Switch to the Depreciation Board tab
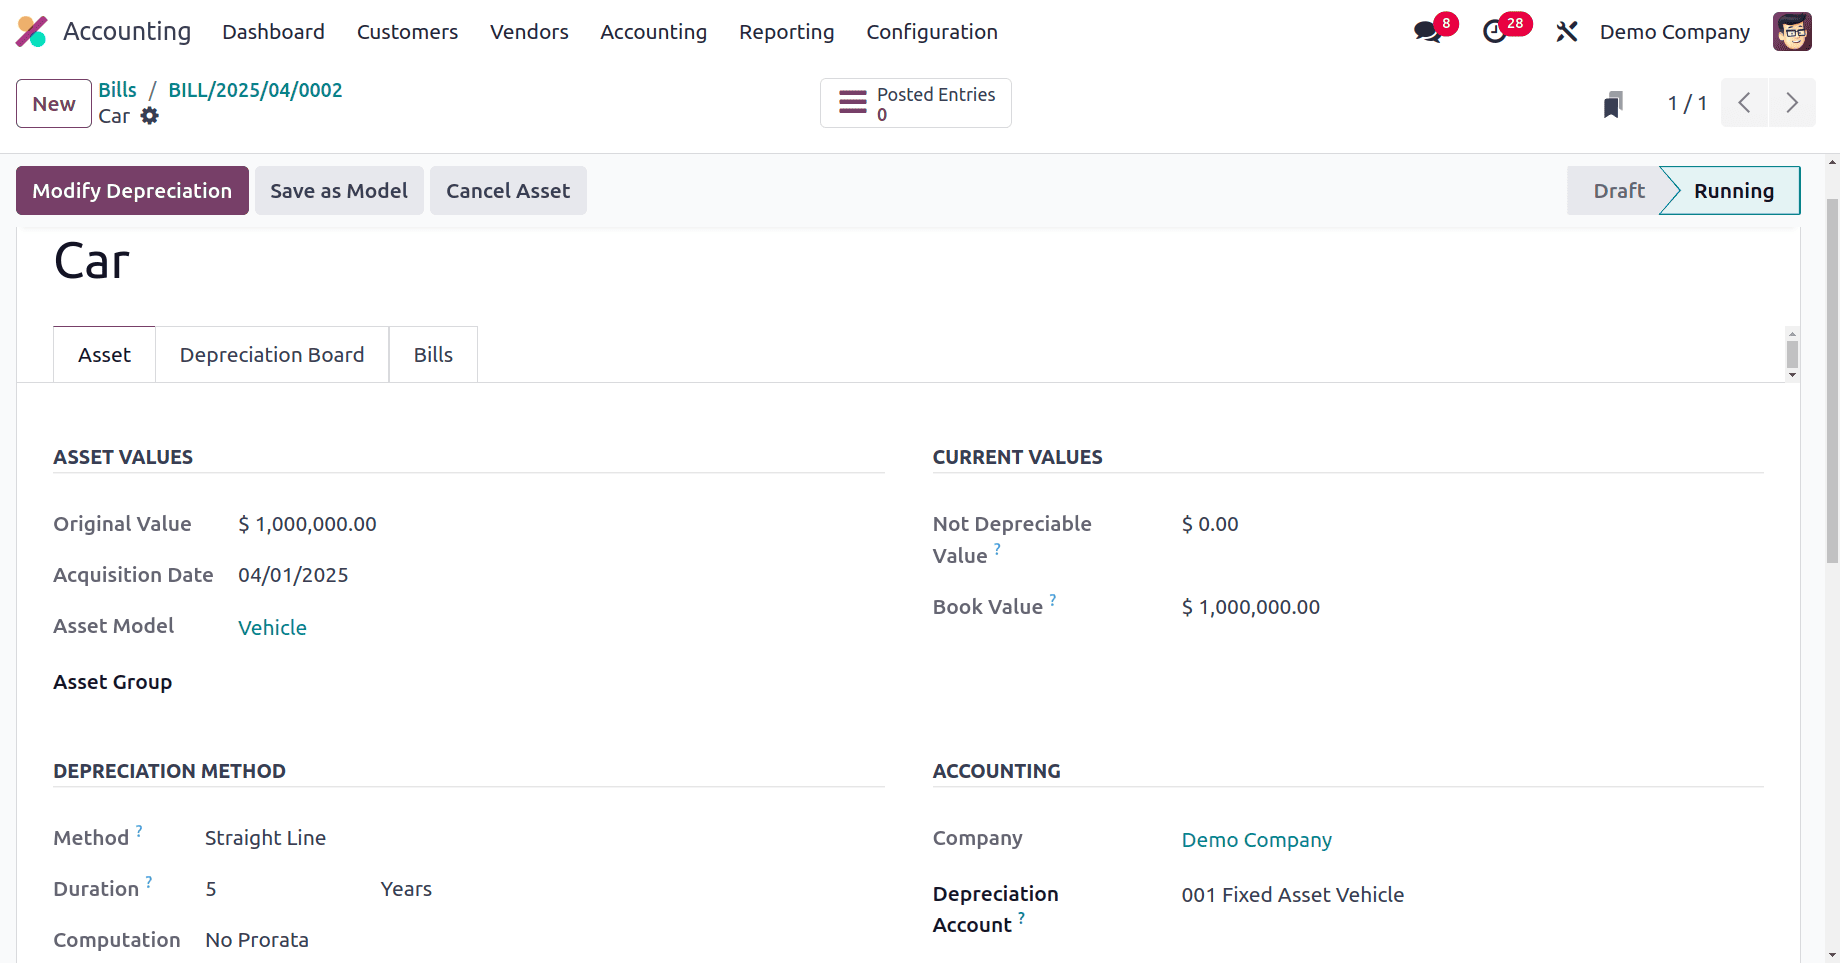 point(272,355)
